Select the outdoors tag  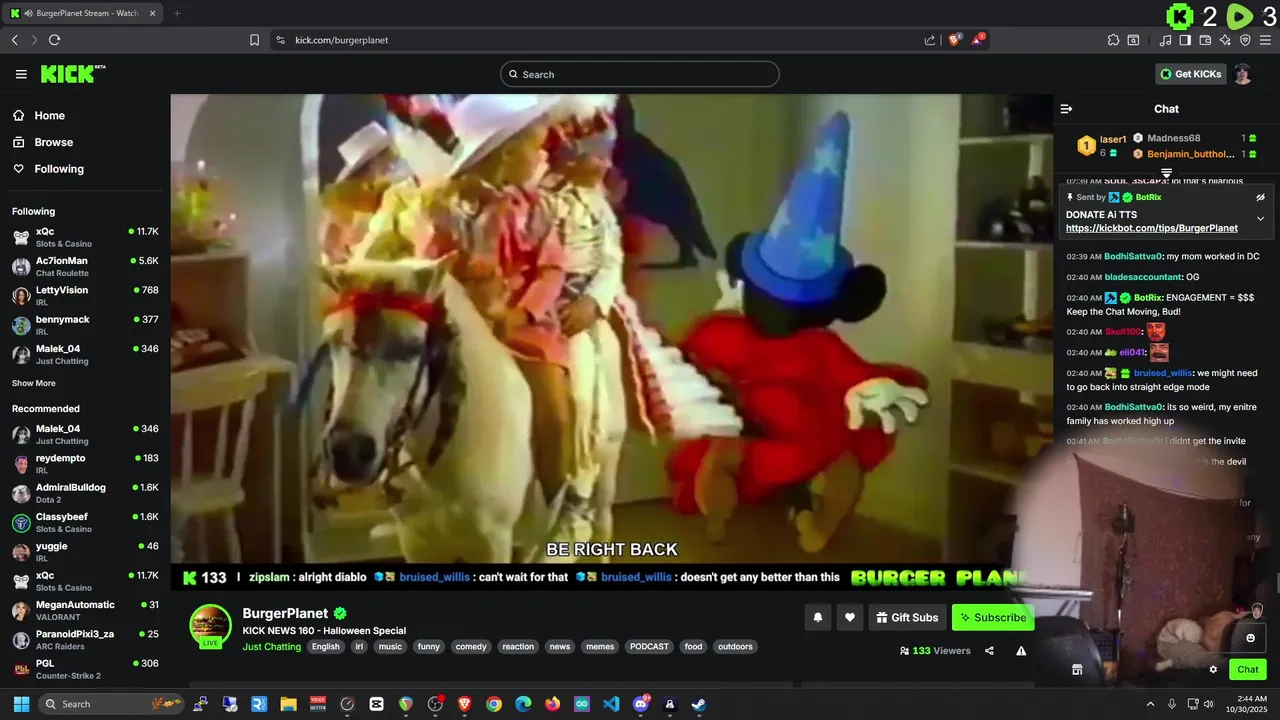tap(735, 647)
